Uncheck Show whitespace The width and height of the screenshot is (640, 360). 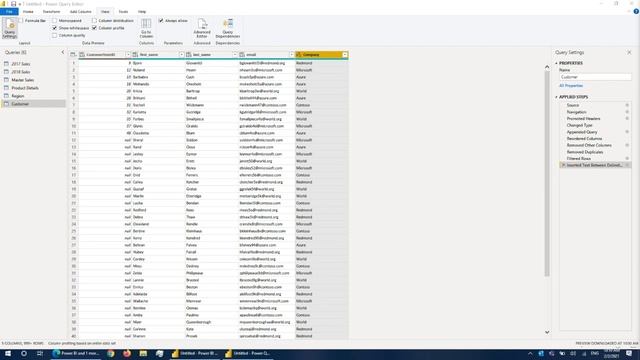[x=55, y=28]
